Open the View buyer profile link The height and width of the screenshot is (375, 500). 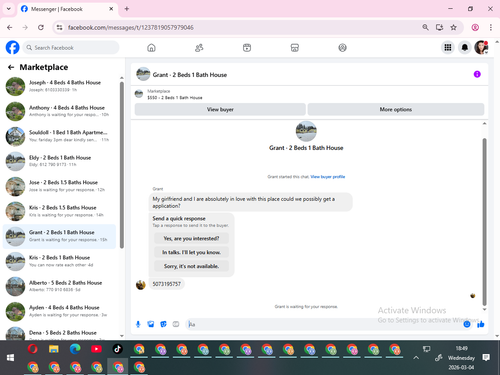pyautogui.click(x=328, y=177)
